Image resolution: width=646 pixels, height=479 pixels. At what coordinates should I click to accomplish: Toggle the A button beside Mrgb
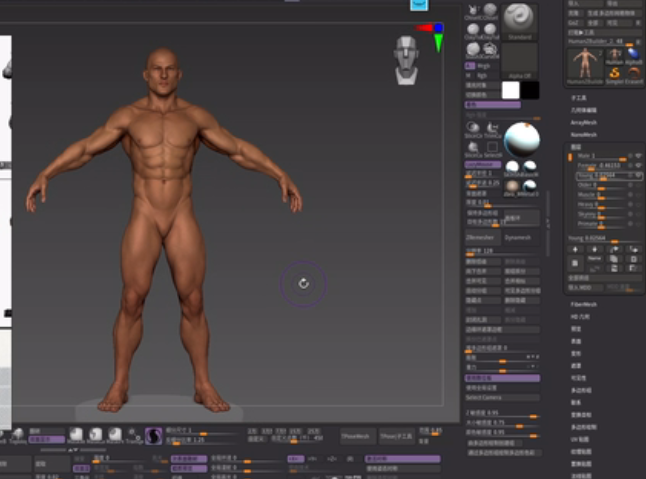coord(469,66)
